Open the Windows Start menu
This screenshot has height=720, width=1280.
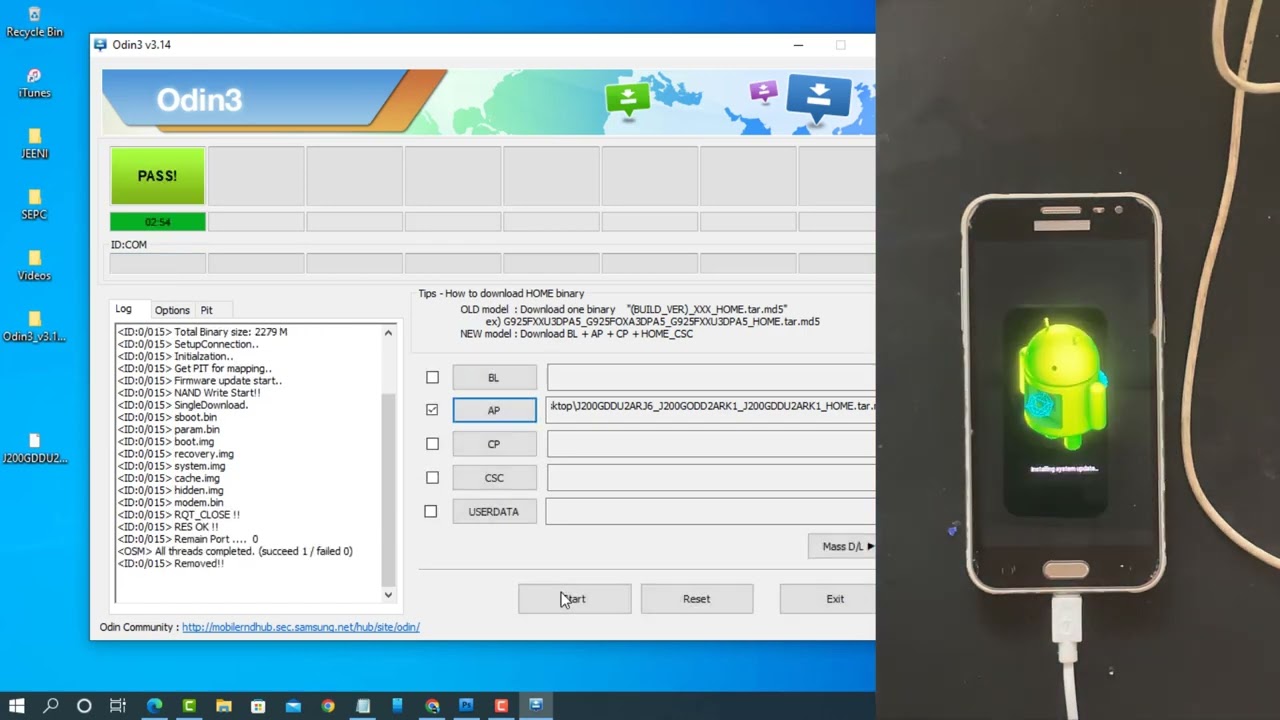click(17, 706)
